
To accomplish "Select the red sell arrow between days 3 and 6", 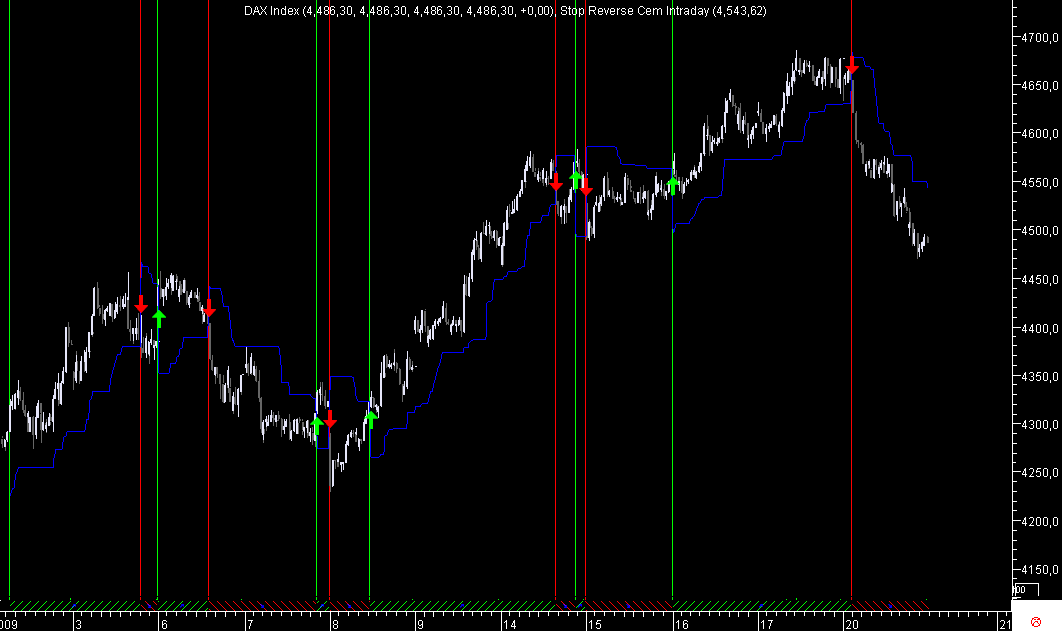I will point(141,304).
